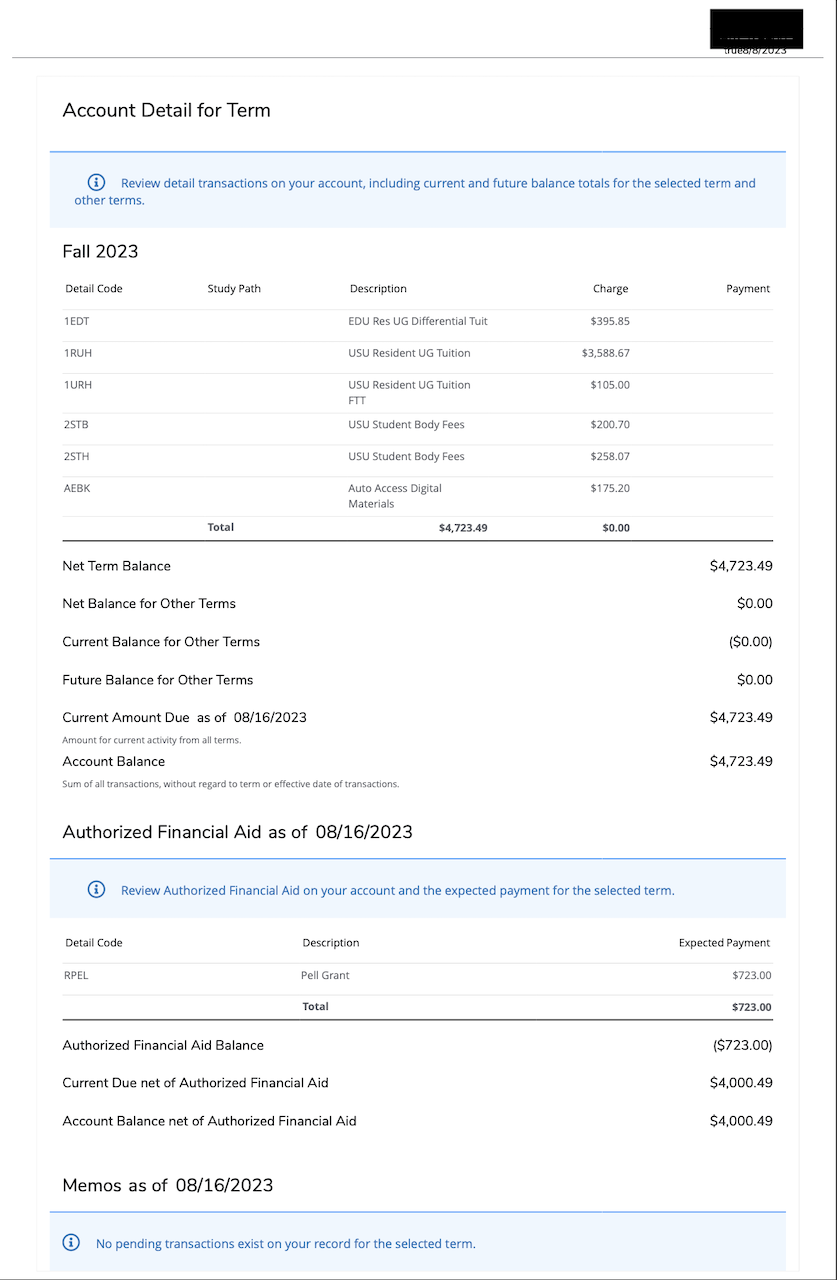Image resolution: width=837 pixels, height=1280 pixels.
Task: Click the info icon above Fall 2023 charges
Action: coord(96,182)
